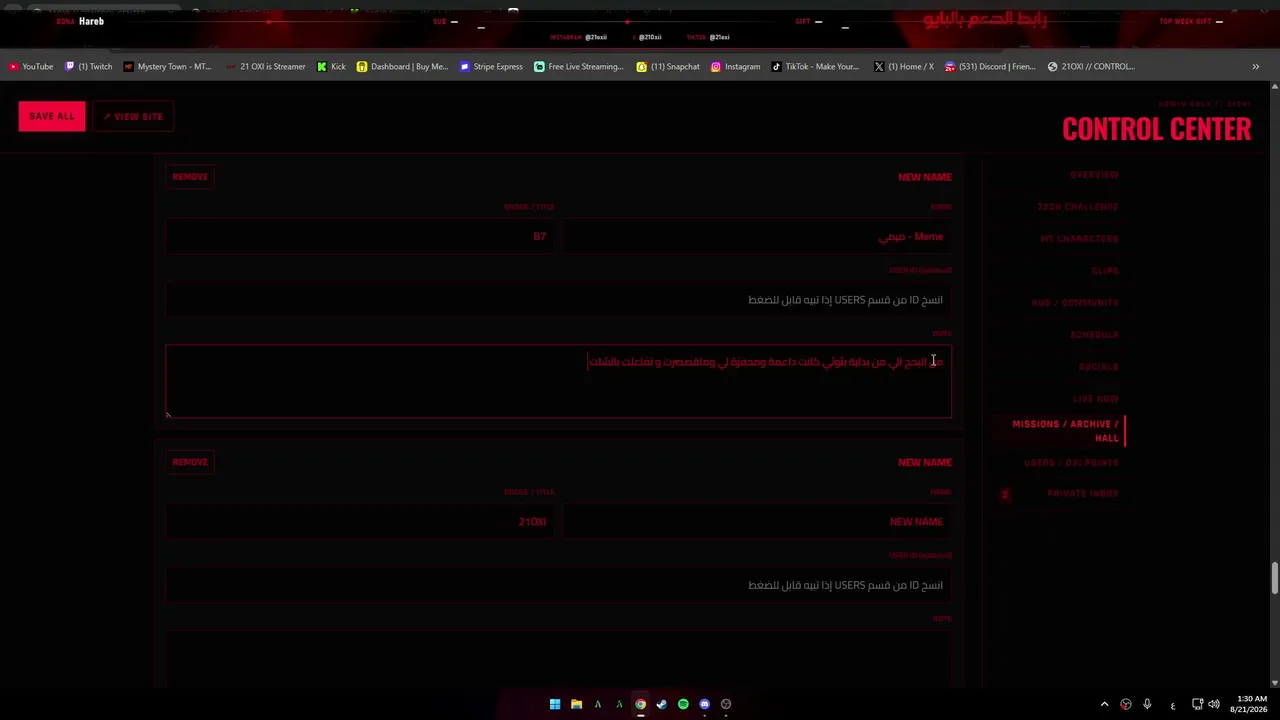Image resolution: width=1280 pixels, height=720 pixels.
Task: Focus the red-bordered note textarea
Action: [559, 381]
